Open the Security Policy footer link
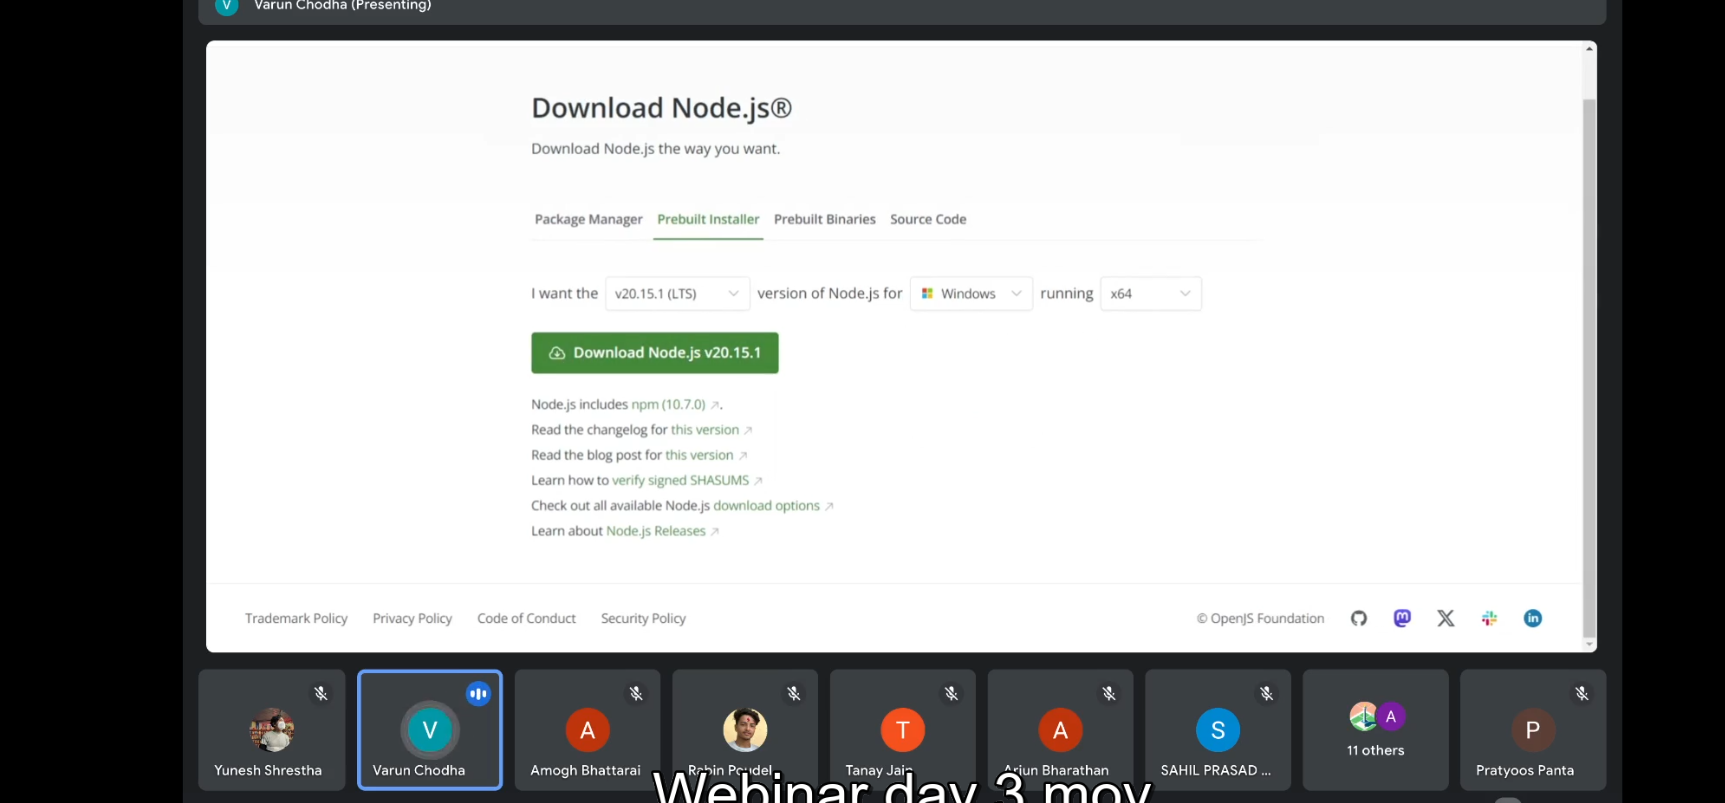This screenshot has height=803, width=1725. click(643, 619)
